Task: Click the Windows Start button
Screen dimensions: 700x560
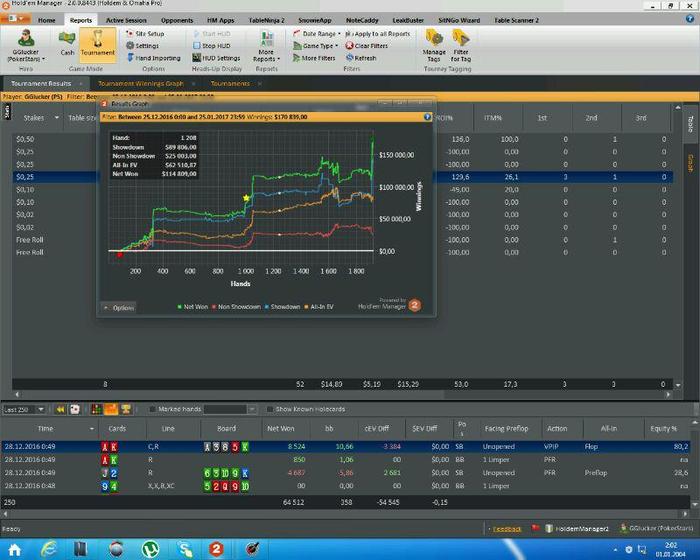Action: [x=14, y=550]
